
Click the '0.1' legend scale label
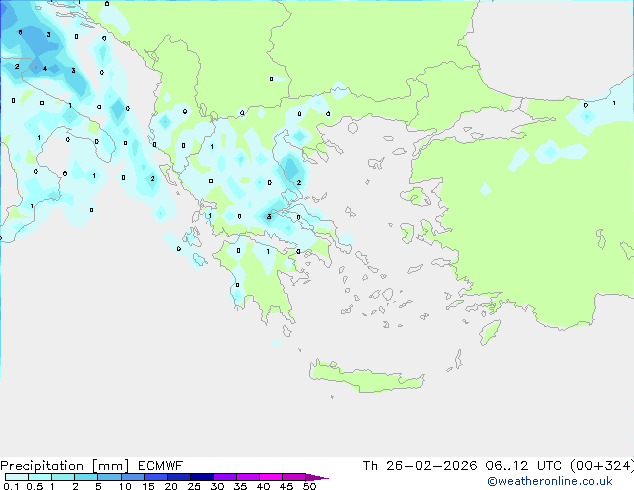(x=11, y=486)
